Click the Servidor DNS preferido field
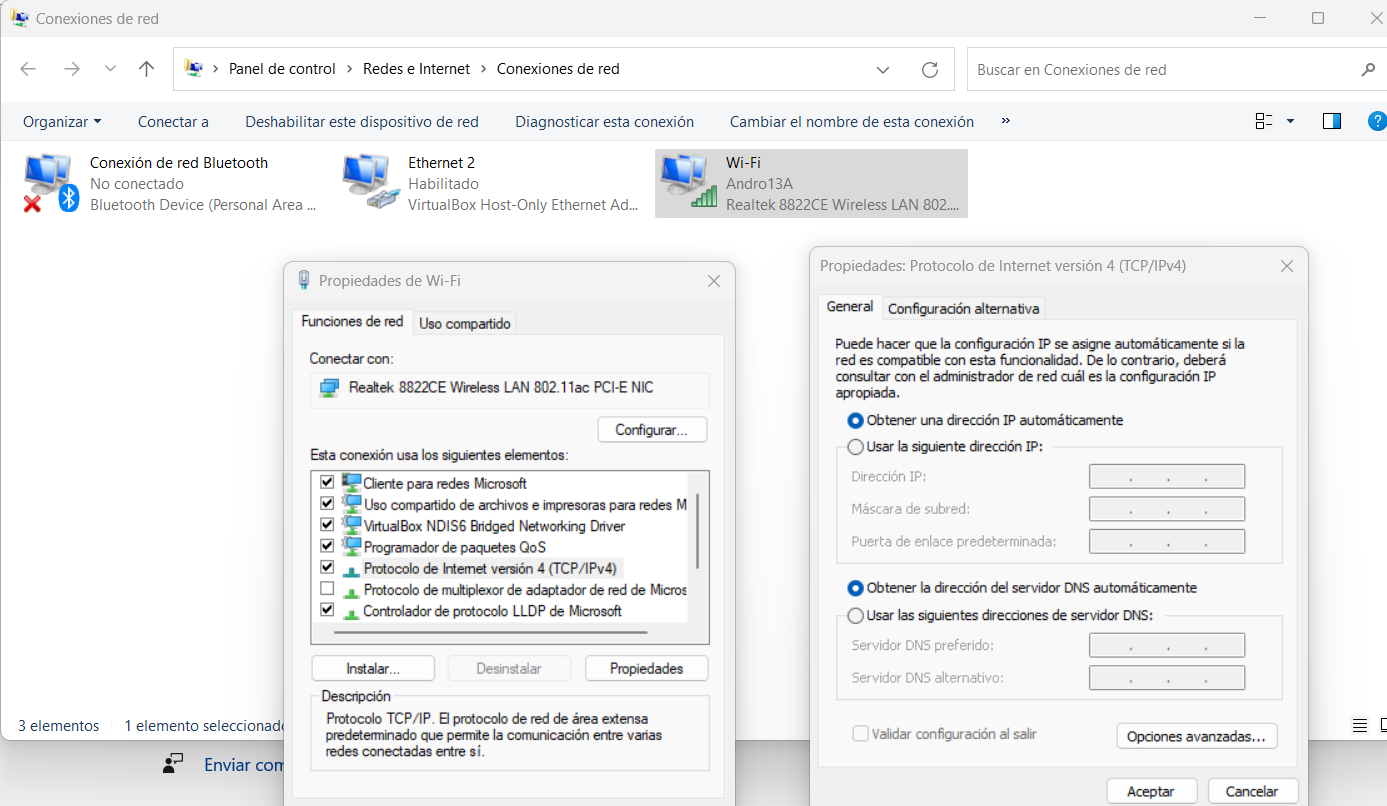1387x806 pixels. point(1167,645)
